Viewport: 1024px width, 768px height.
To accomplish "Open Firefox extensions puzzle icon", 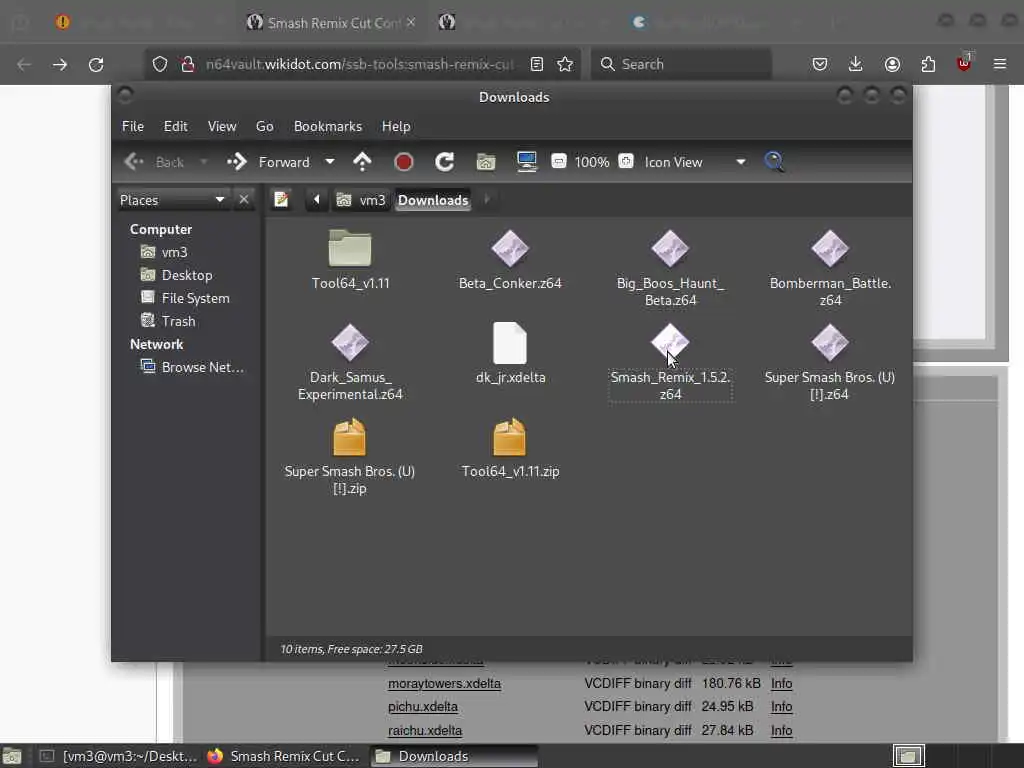I will point(928,64).
